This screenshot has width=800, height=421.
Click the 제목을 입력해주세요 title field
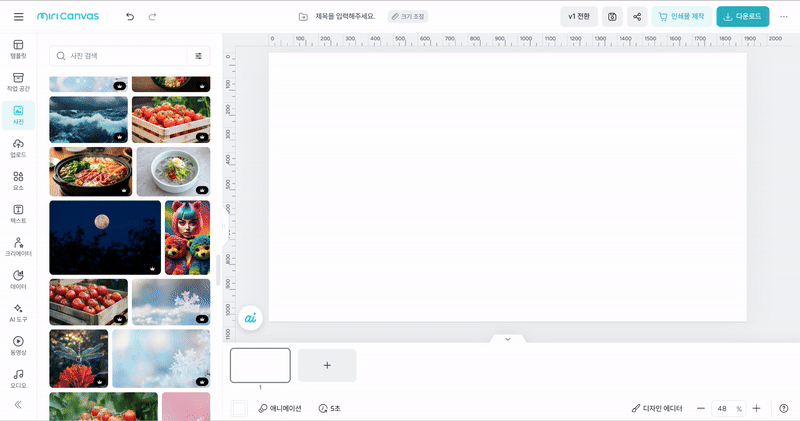coord(345,16)
